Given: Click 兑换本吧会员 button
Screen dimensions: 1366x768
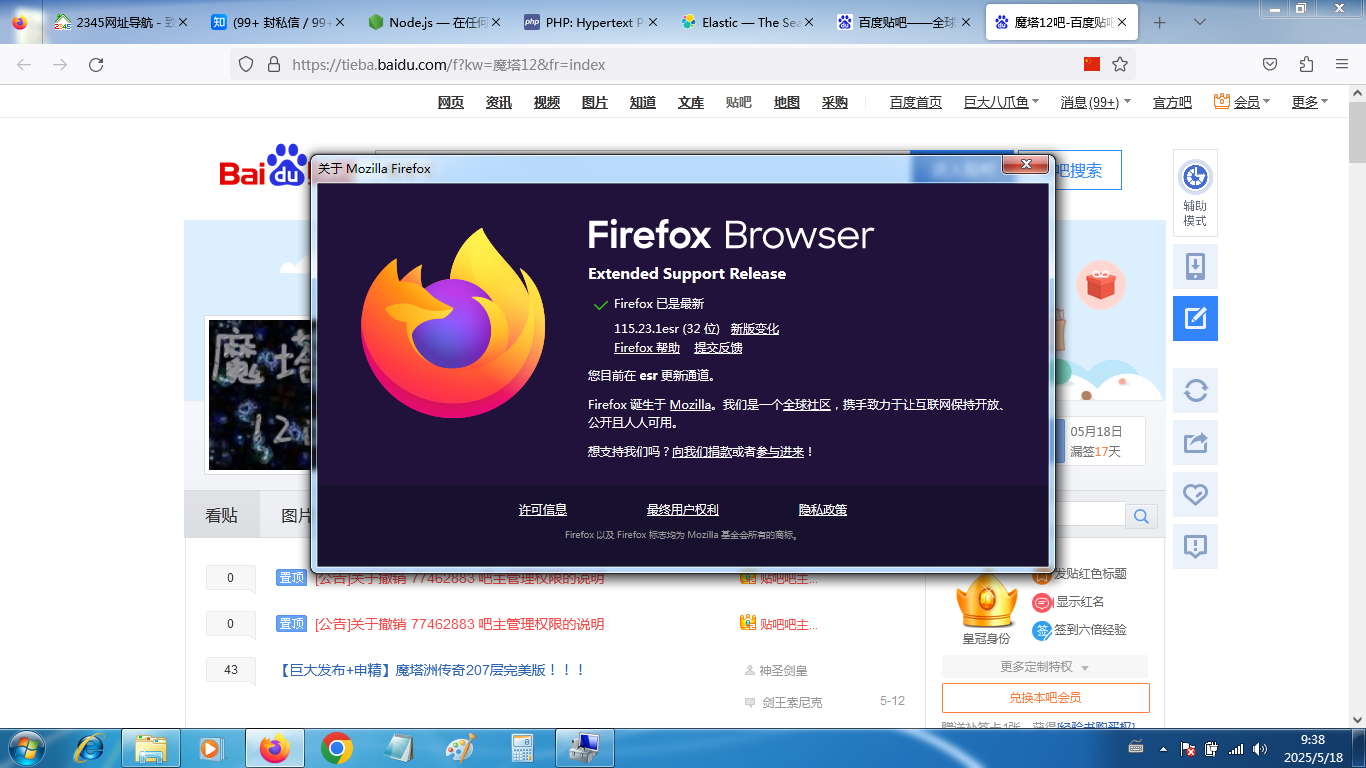Looking at the screenshot, I should pos(1045,698).
